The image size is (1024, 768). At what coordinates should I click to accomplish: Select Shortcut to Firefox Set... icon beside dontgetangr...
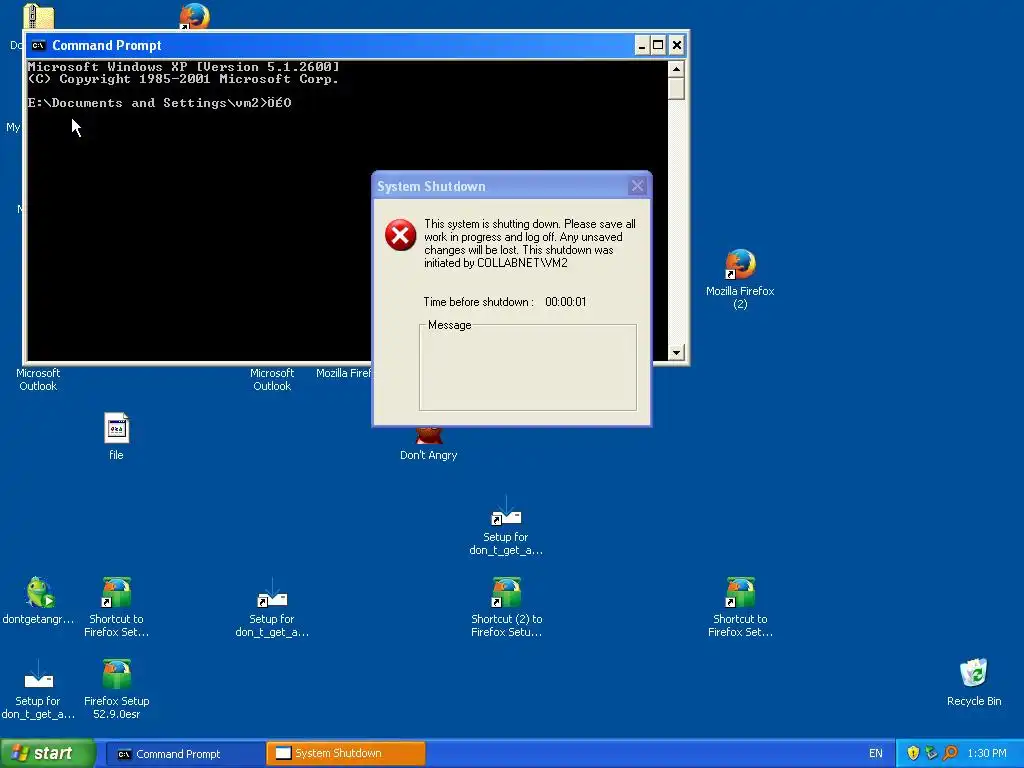pos(116,592)
